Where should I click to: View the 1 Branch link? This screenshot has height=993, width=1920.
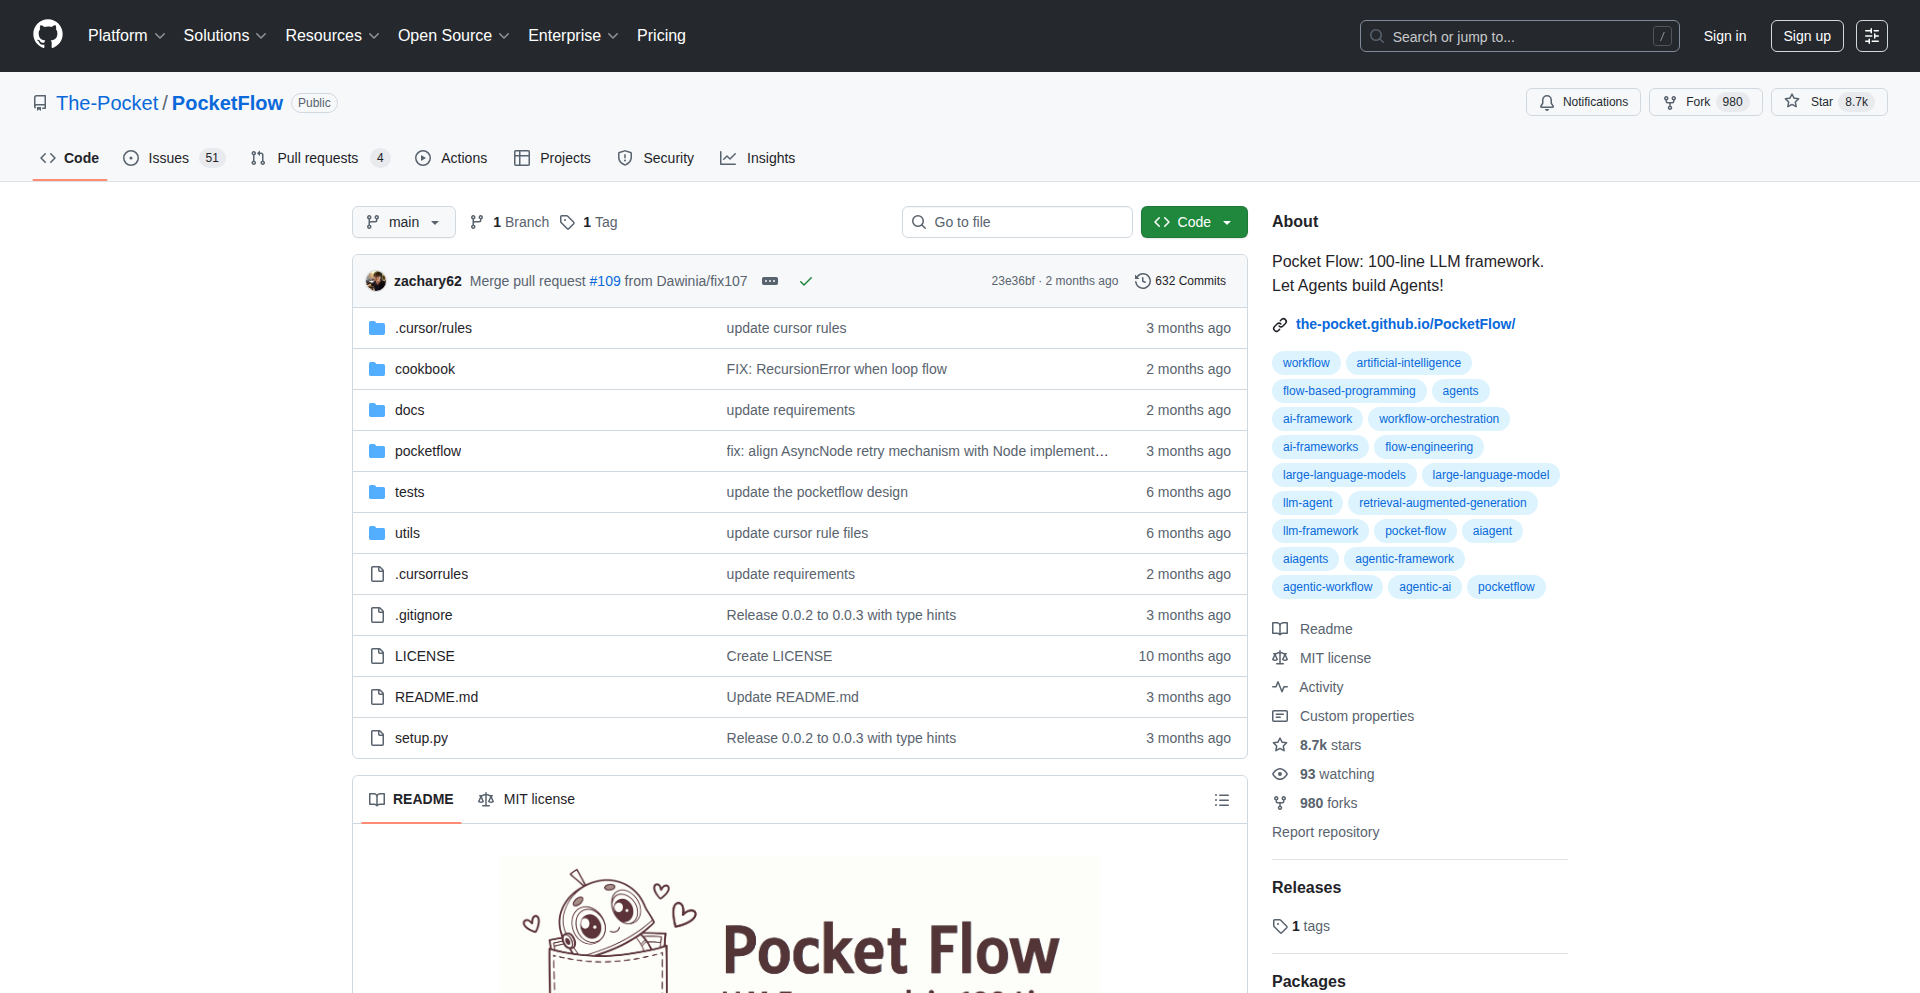(x=510, y=222)
